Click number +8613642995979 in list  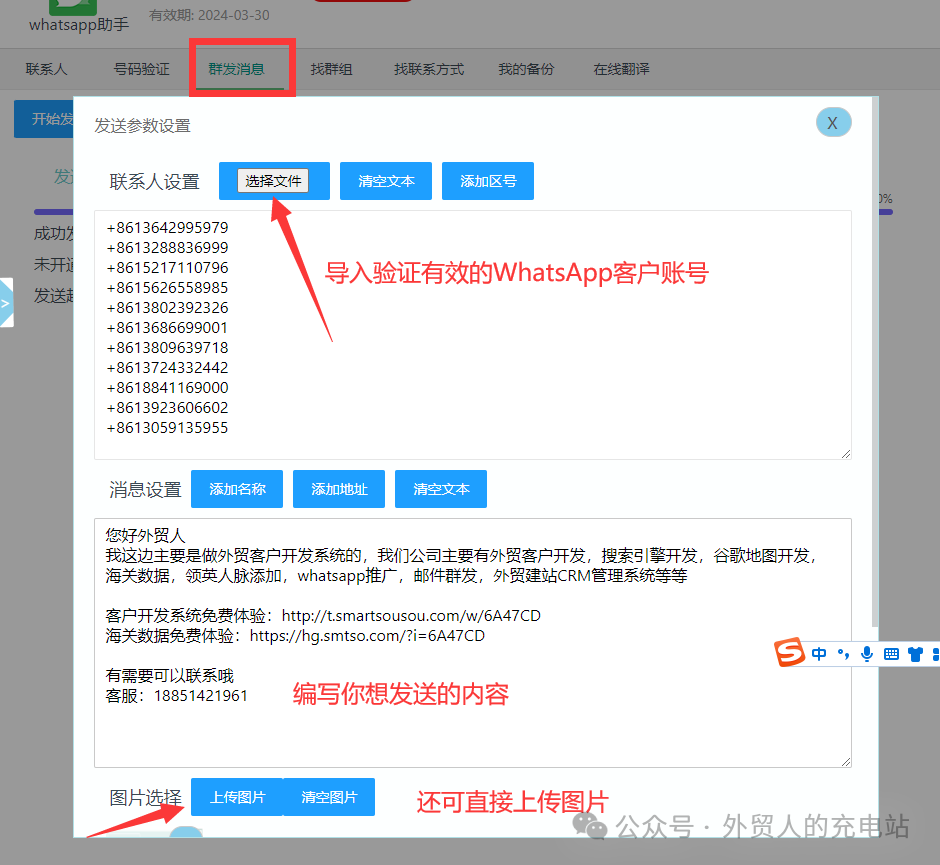167,228
